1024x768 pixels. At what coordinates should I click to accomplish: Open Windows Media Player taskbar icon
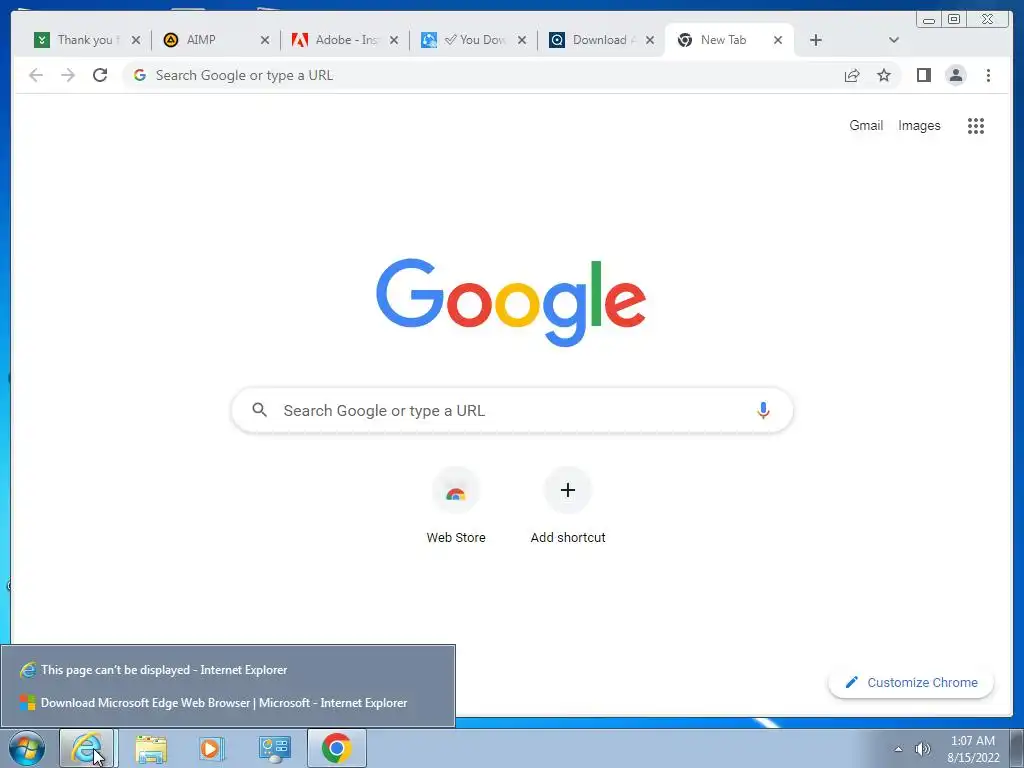click(x=211, y=748)
